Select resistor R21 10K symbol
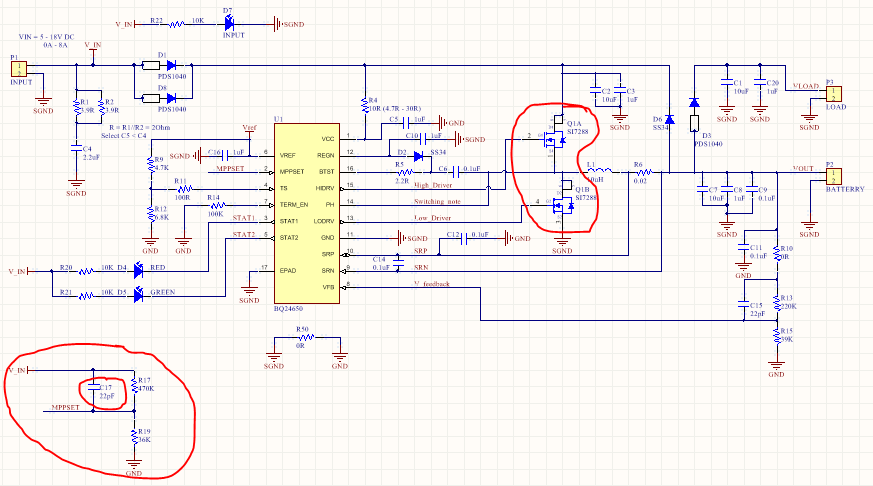 [86, 296]
